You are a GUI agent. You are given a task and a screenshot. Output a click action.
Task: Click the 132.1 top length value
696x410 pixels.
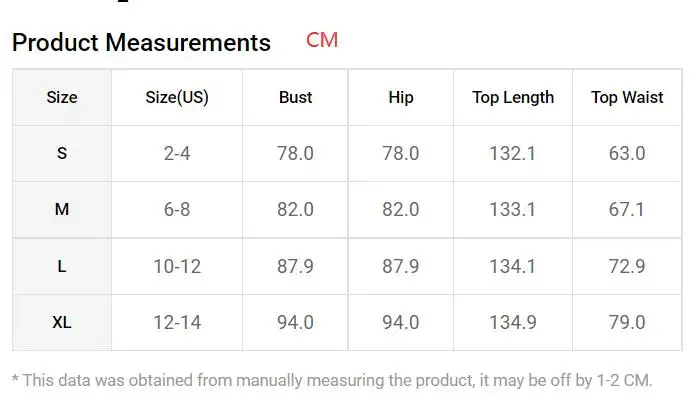pyautogui.click(x=513, y=154)
